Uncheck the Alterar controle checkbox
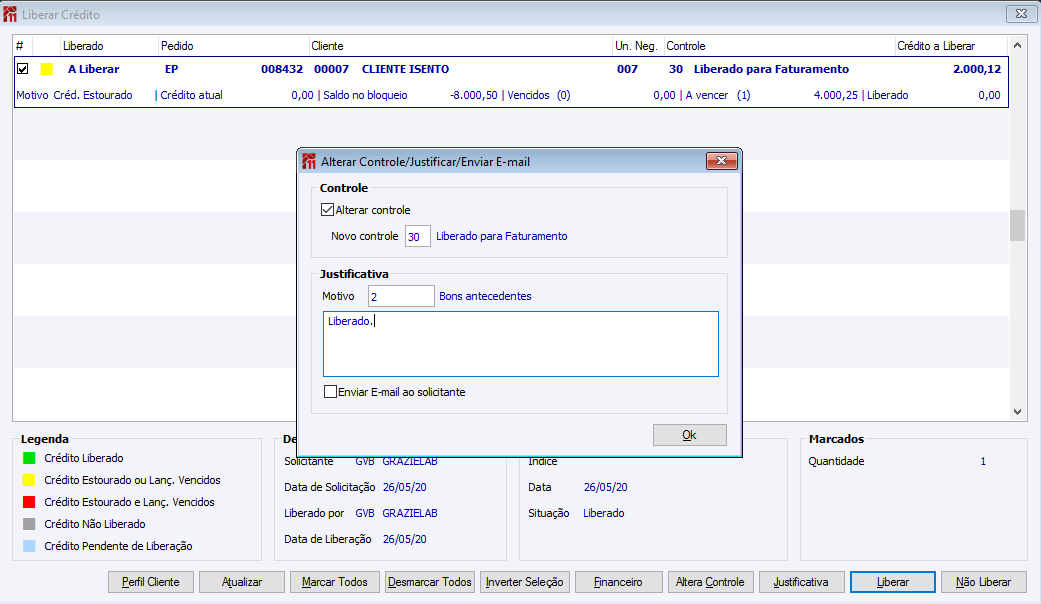 pyautogui.click(x=327, y=210)
